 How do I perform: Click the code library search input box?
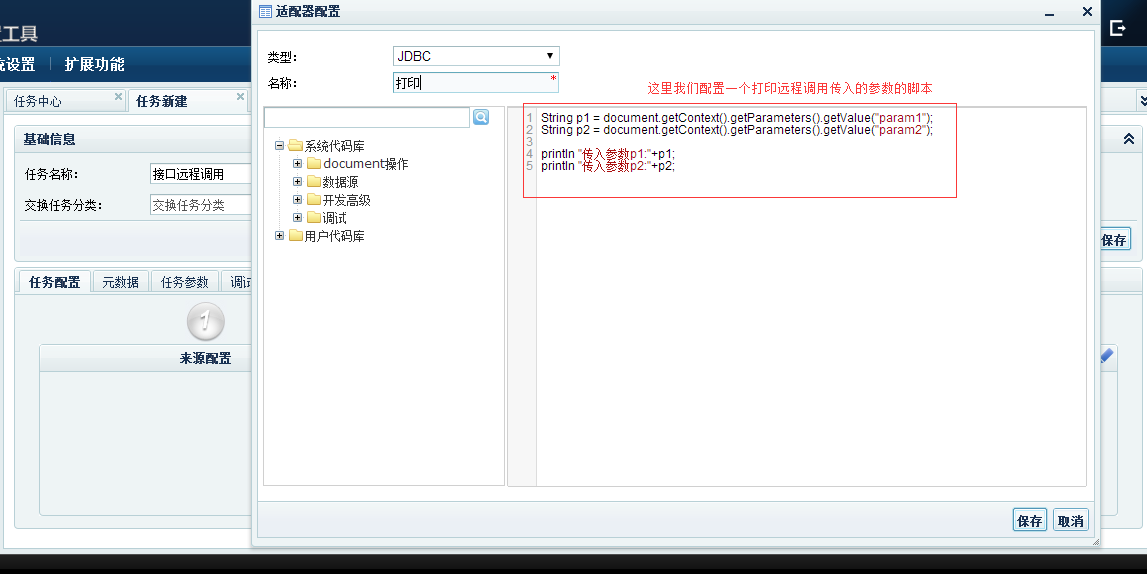[366, 117]
